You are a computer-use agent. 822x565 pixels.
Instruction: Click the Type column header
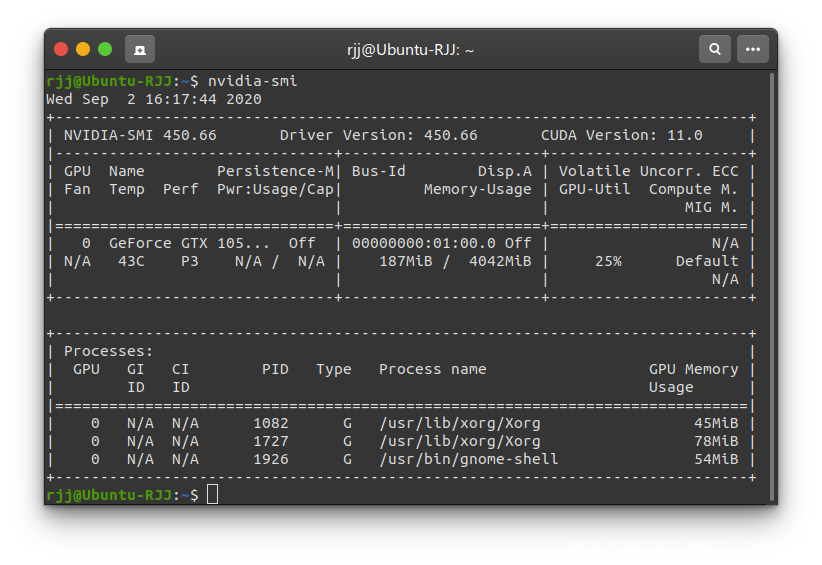(x=334, y=370)
